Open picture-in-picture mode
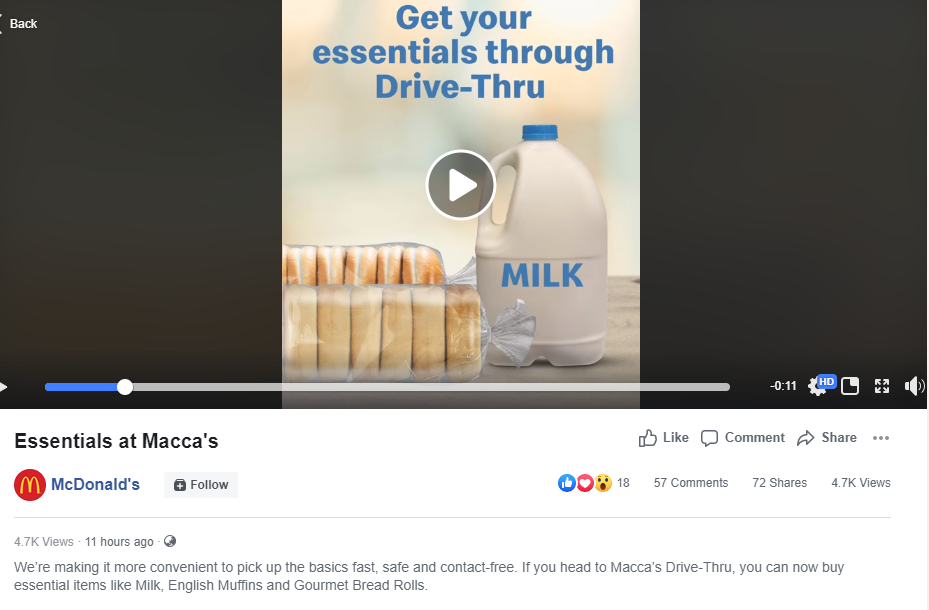The image size is (929, 610). 849,385
